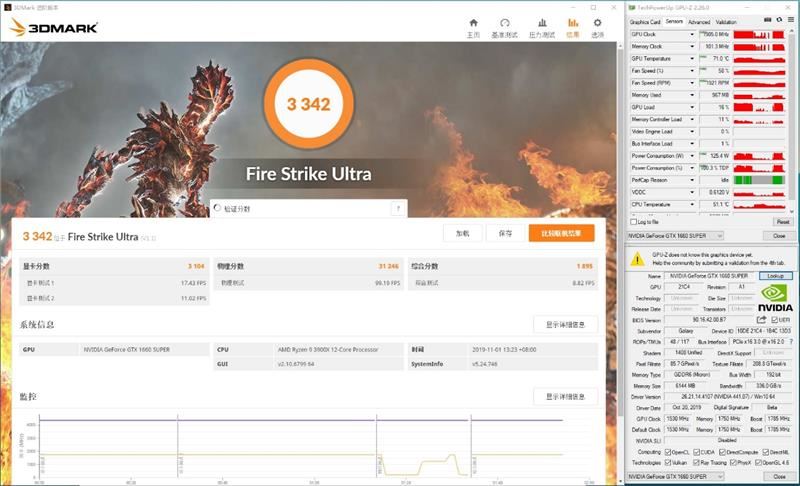Open the VDDC sensor dropdown arrow
The width and height of the screenshot is (800, 486).
pyautogui.click(x=692, y=192)
